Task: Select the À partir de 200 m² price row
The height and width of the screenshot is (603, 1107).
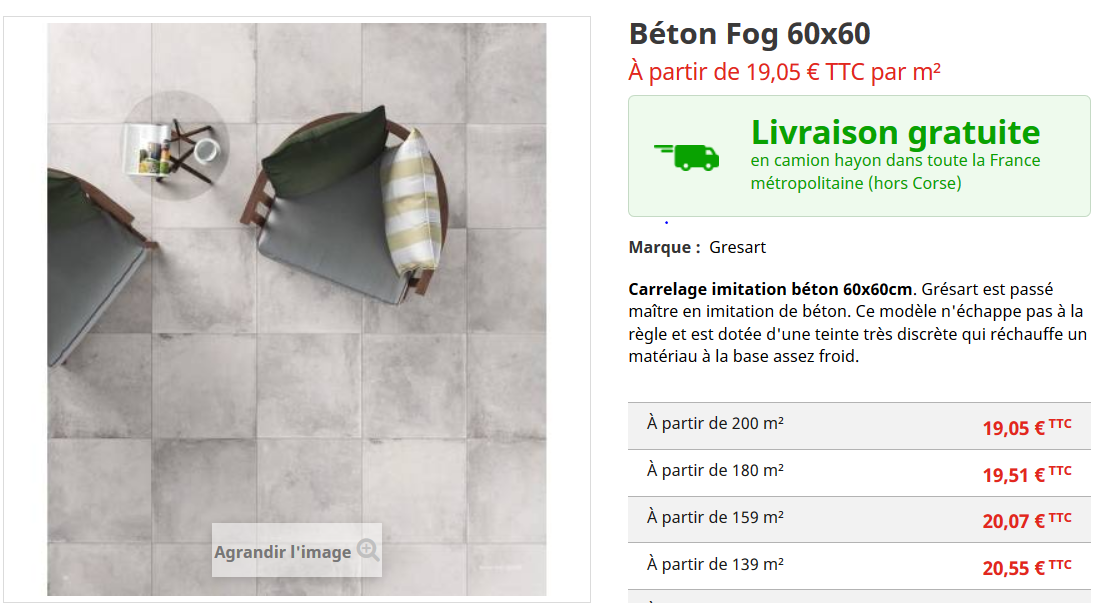Action: tap(859, 426)
